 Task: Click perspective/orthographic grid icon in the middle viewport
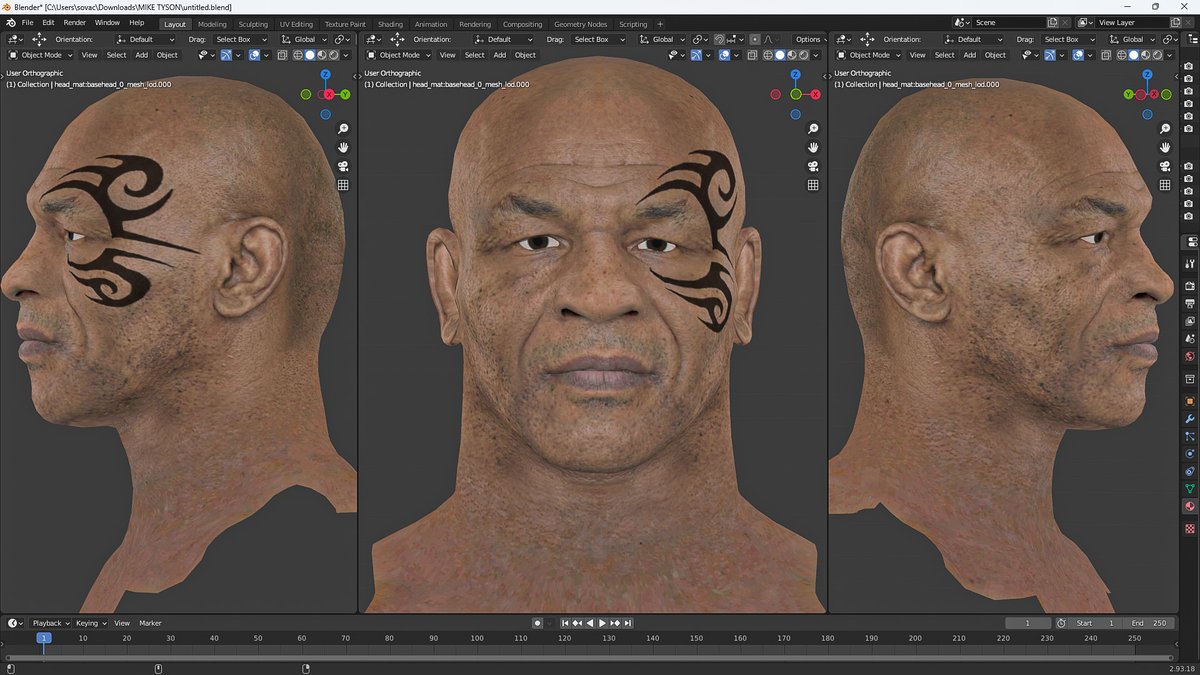coord(813,185)
